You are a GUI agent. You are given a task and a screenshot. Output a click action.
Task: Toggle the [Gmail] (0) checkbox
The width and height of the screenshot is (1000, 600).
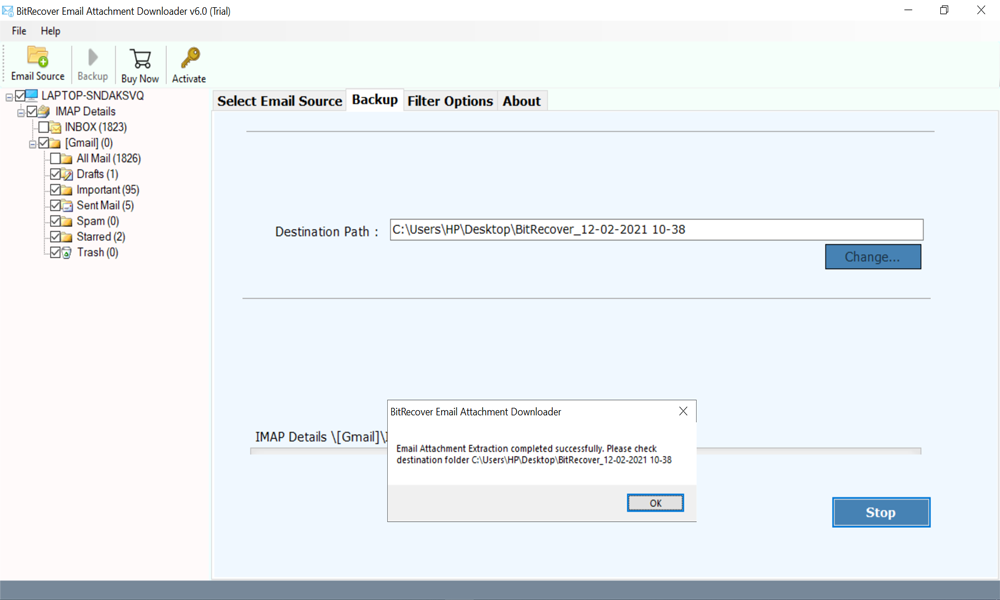click(x=43, y=143)
